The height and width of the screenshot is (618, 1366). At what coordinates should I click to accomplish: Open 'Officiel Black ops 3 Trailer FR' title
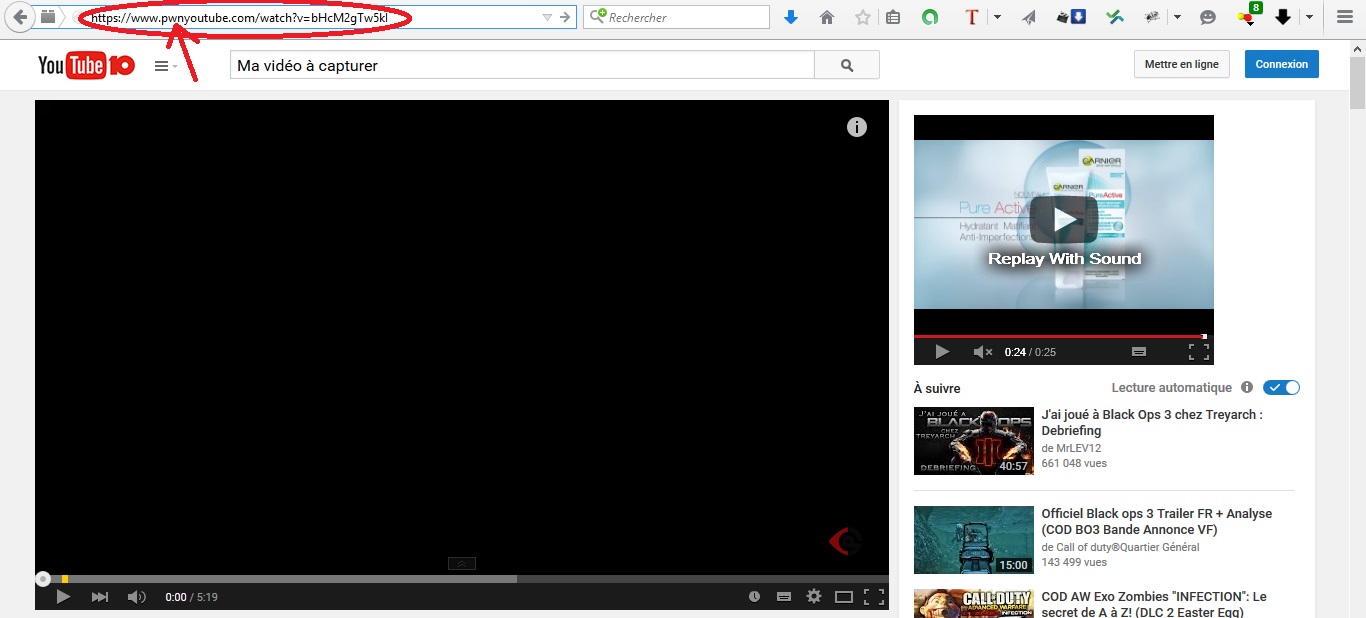(1157, 521)
